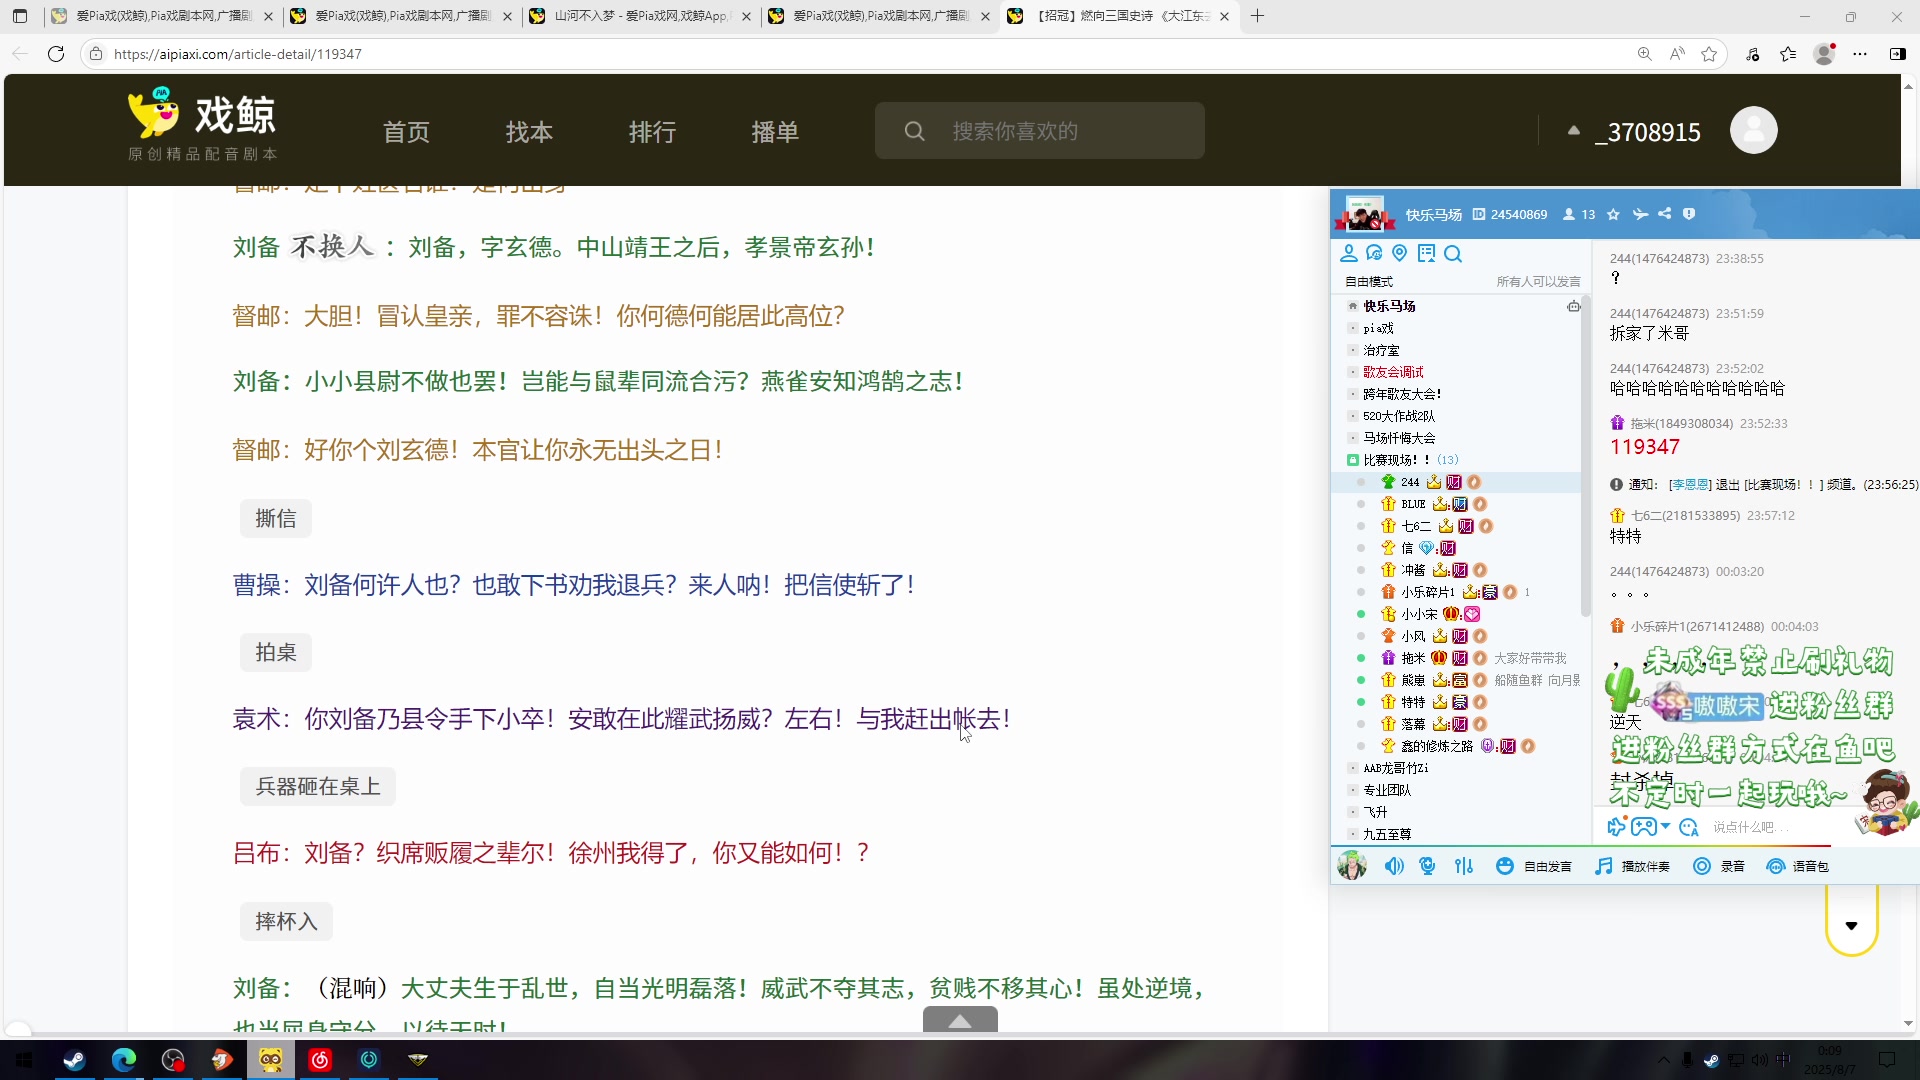The image size is (1920, 1080).
Task: Click the notice board icon in channel toolbar
Action: click(x=1427, y=253)
